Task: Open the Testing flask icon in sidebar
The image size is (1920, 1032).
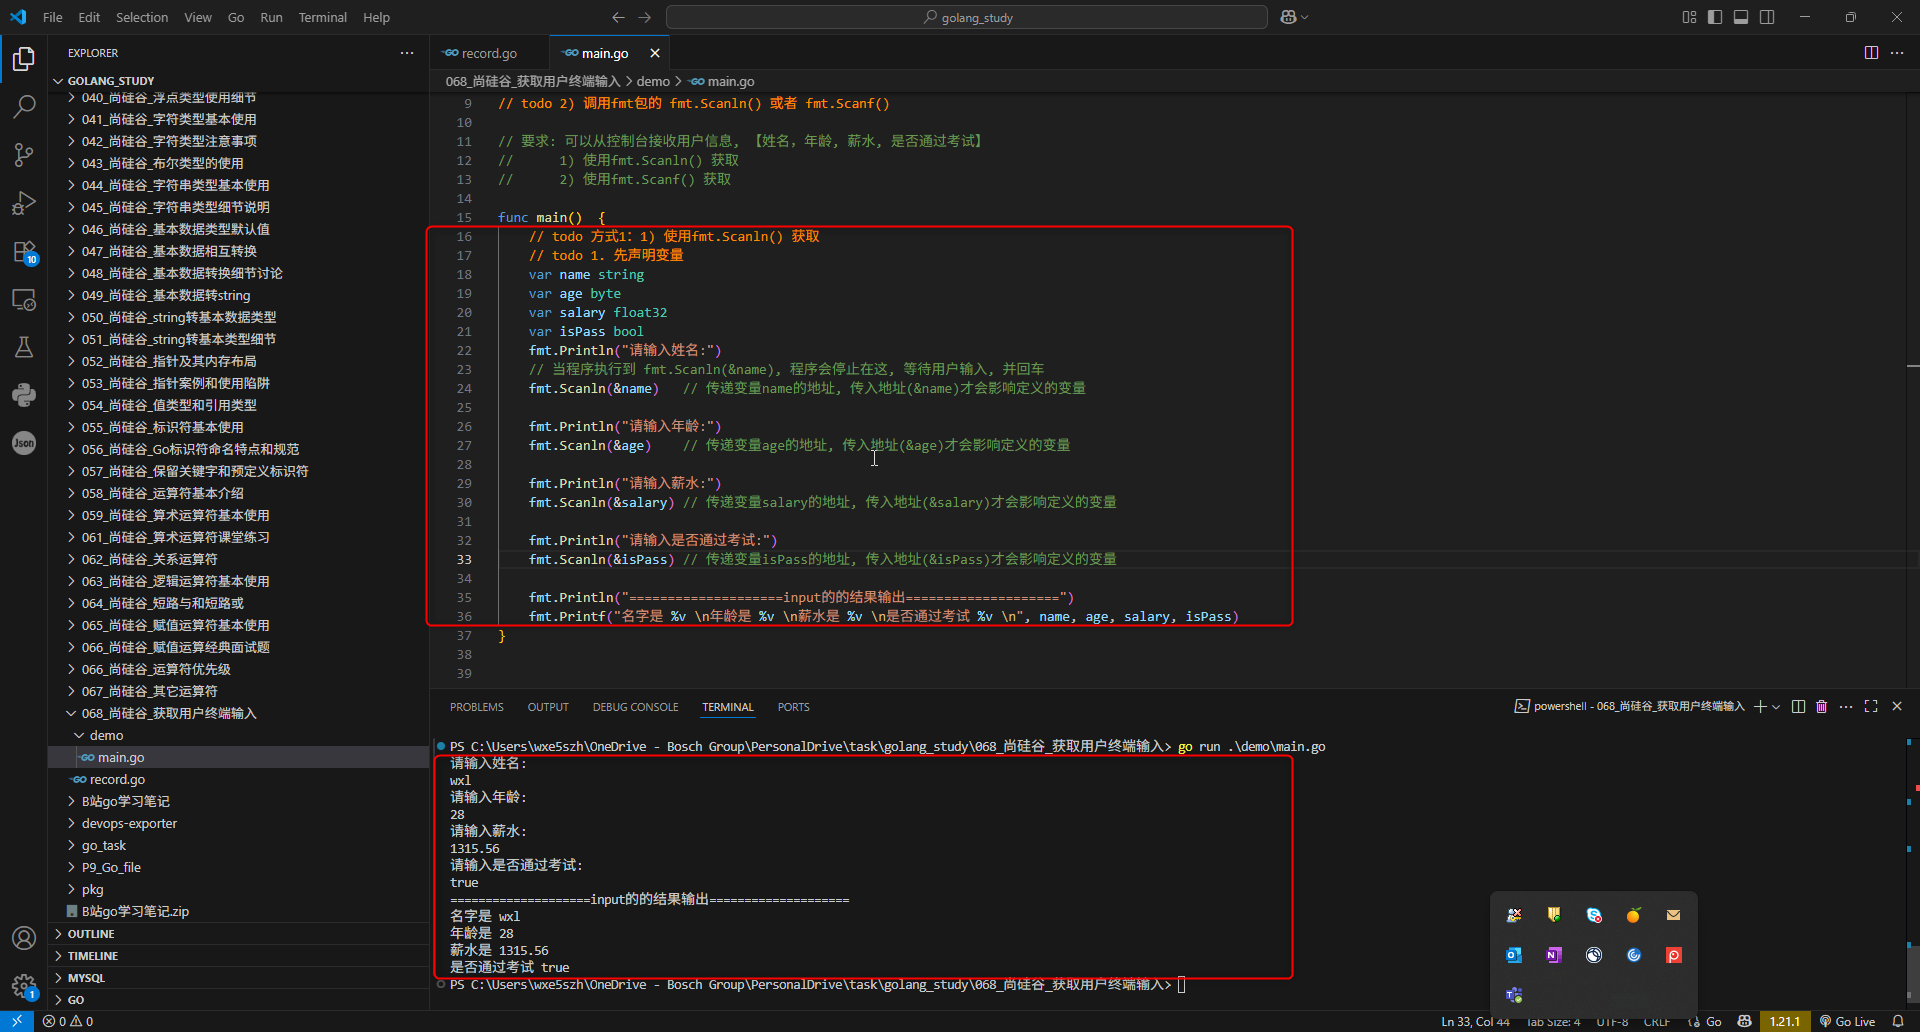Action: click(x=24, y=347)
